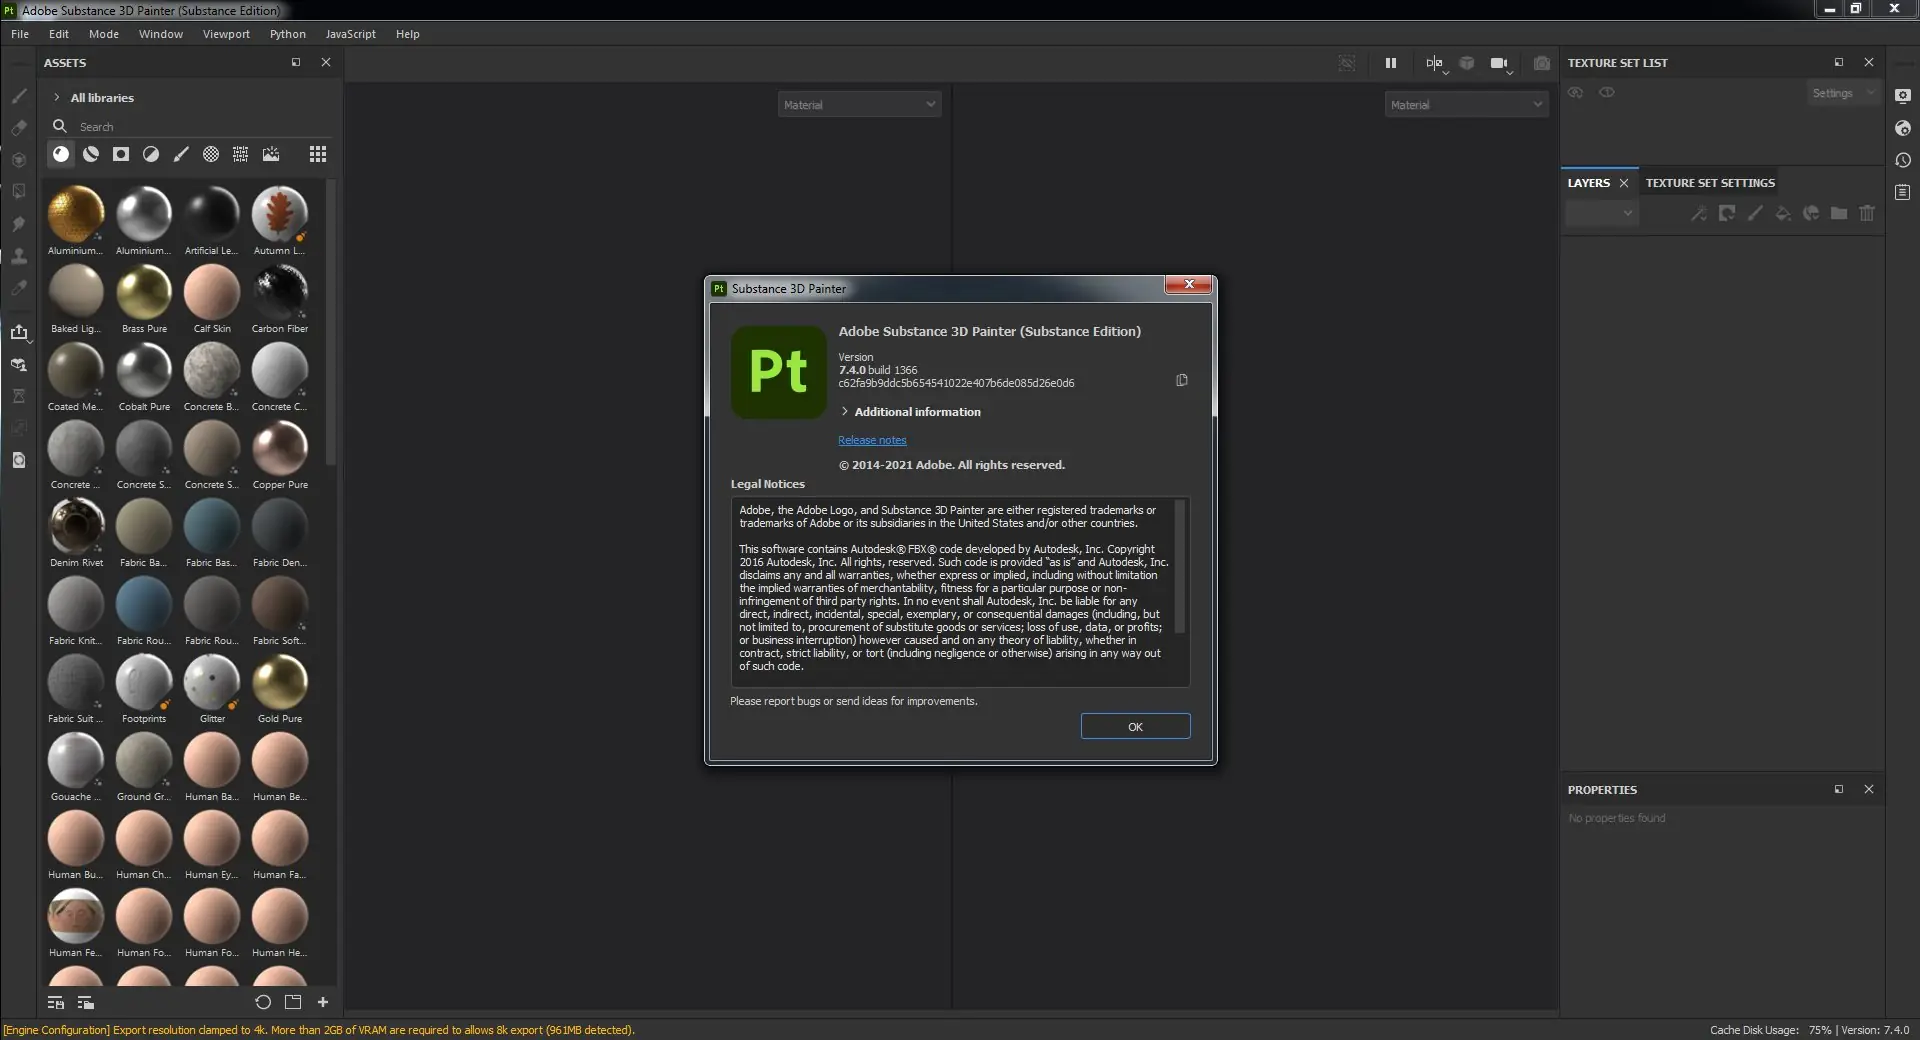Select the Paint brush tool in left toolbar
1920x1040 pixels.
pyautogui.click(x=19, y=96)
